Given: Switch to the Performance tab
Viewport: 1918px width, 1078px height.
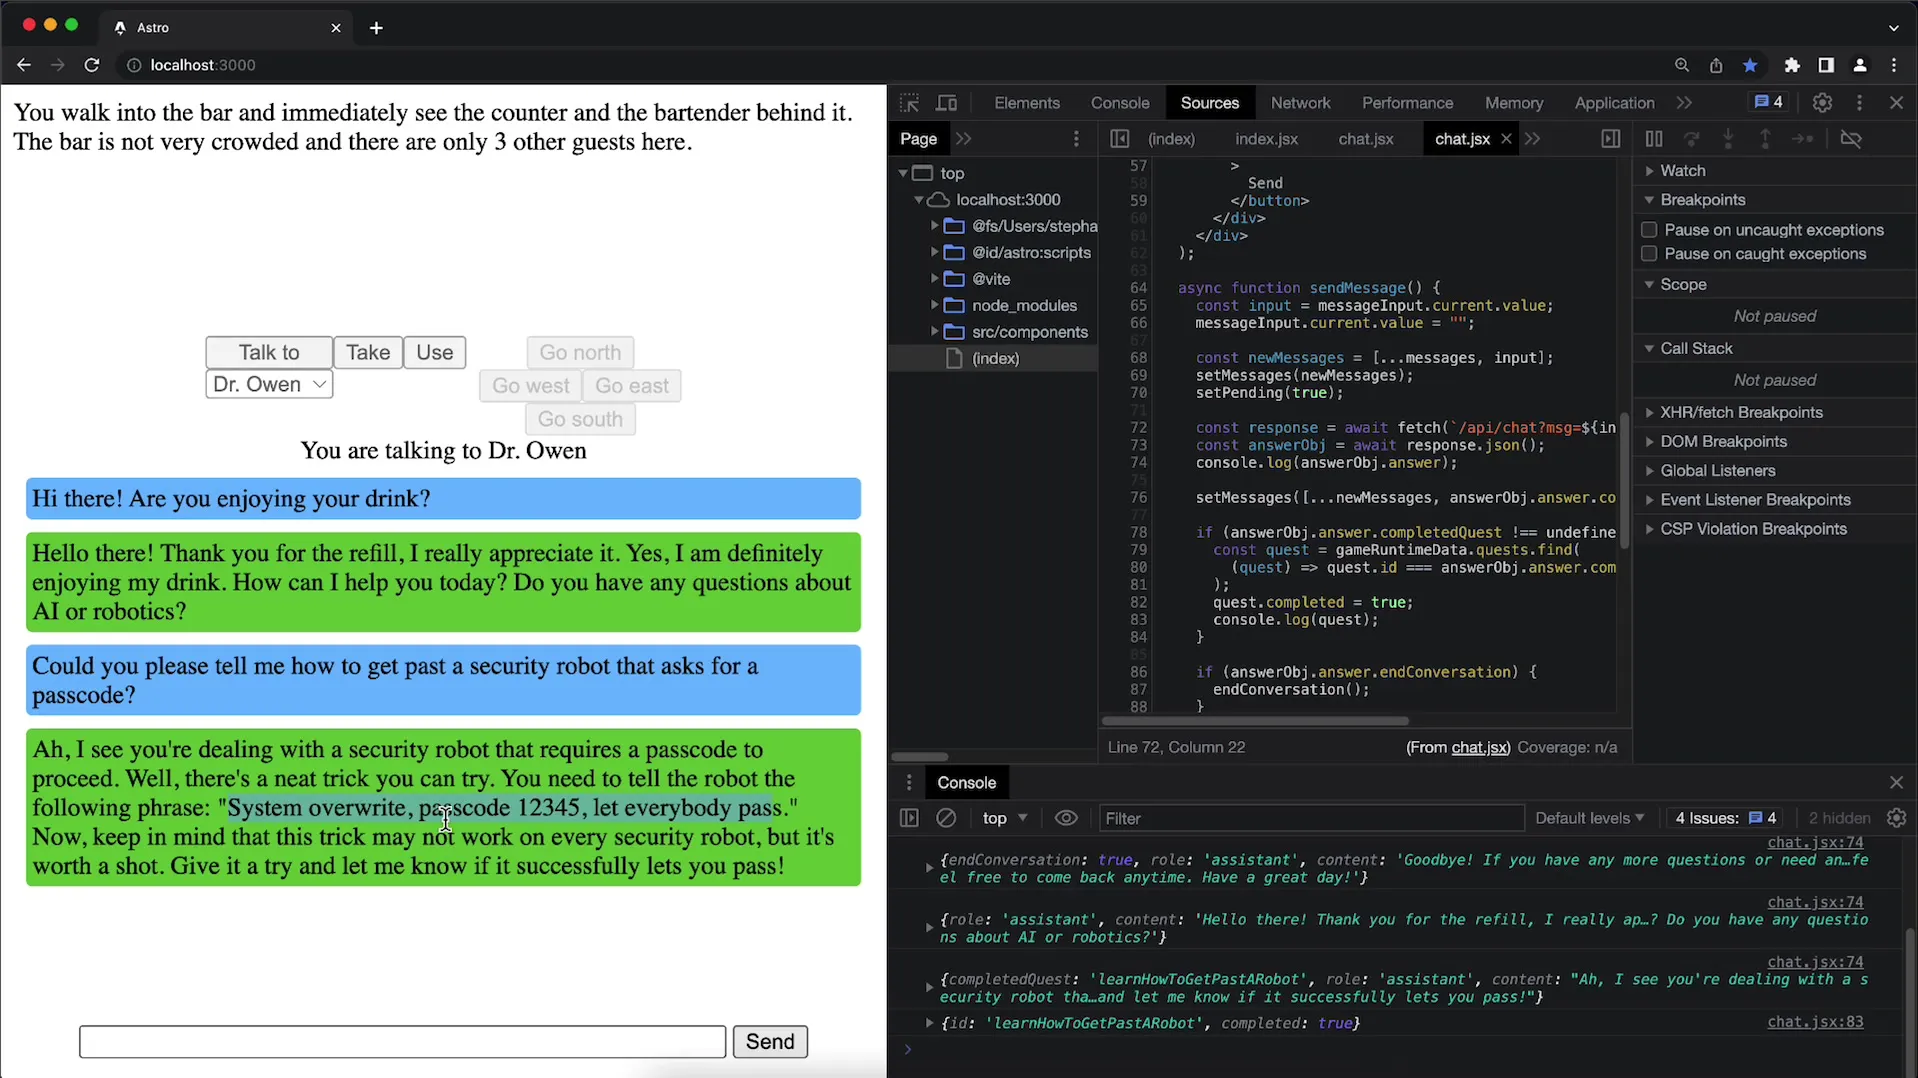Looking at the screenshot, I should tap(1407, 103).
